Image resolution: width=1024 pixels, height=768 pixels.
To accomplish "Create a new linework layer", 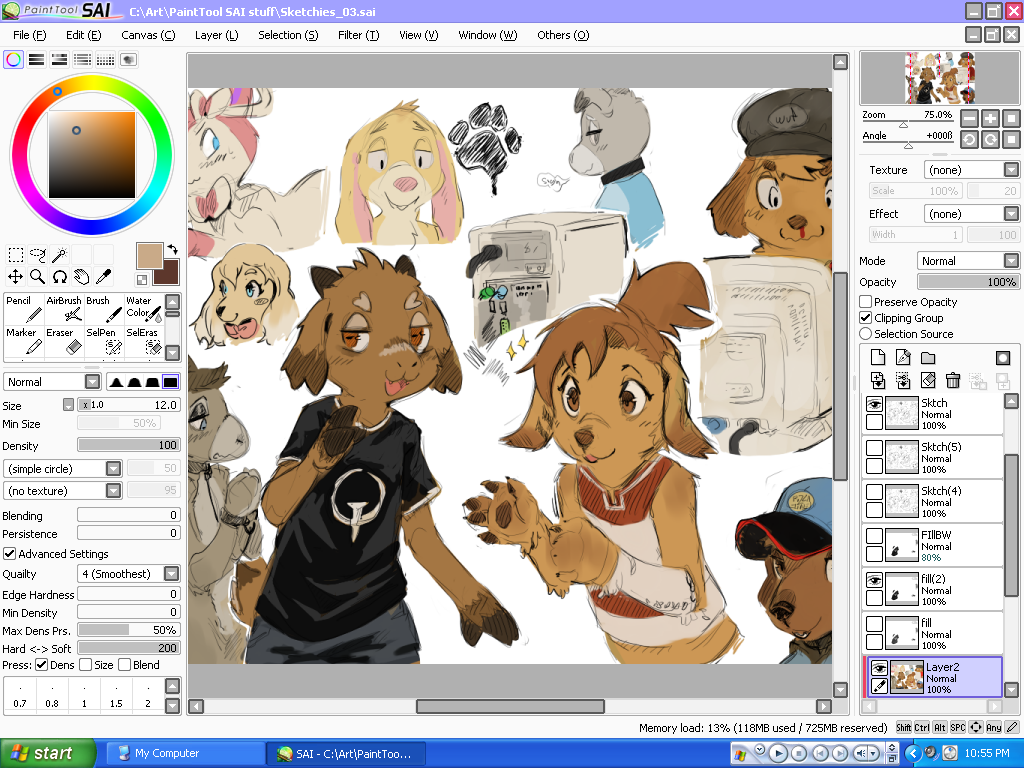I will click(903, 357).
